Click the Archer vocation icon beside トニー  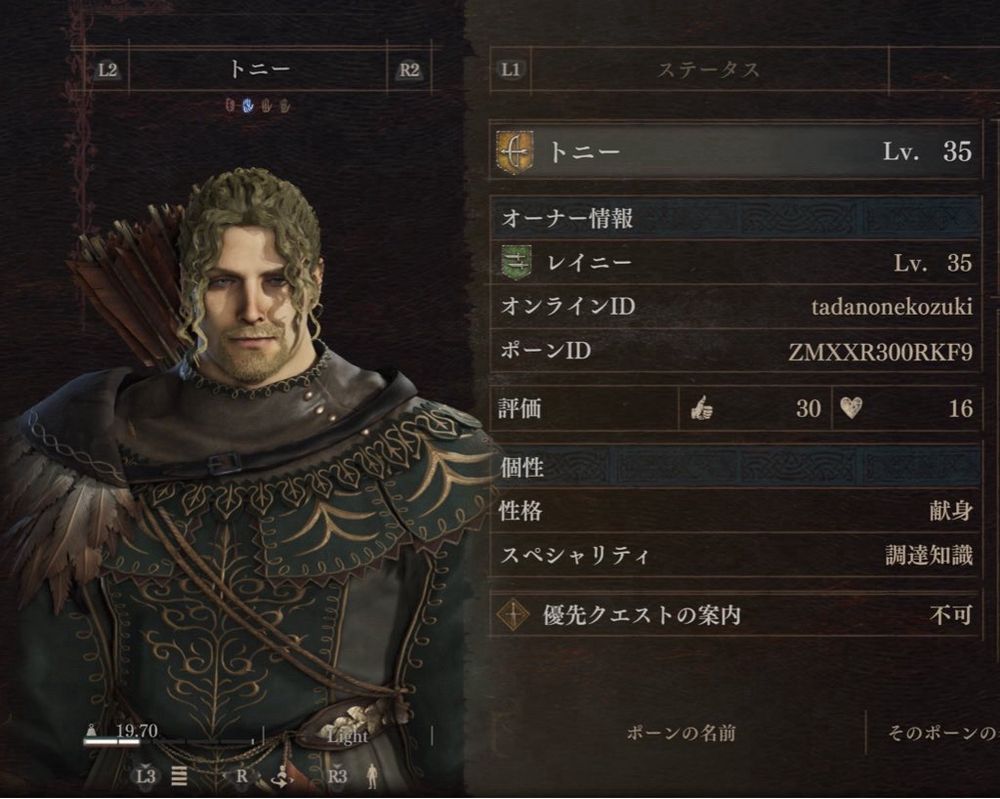515,153
